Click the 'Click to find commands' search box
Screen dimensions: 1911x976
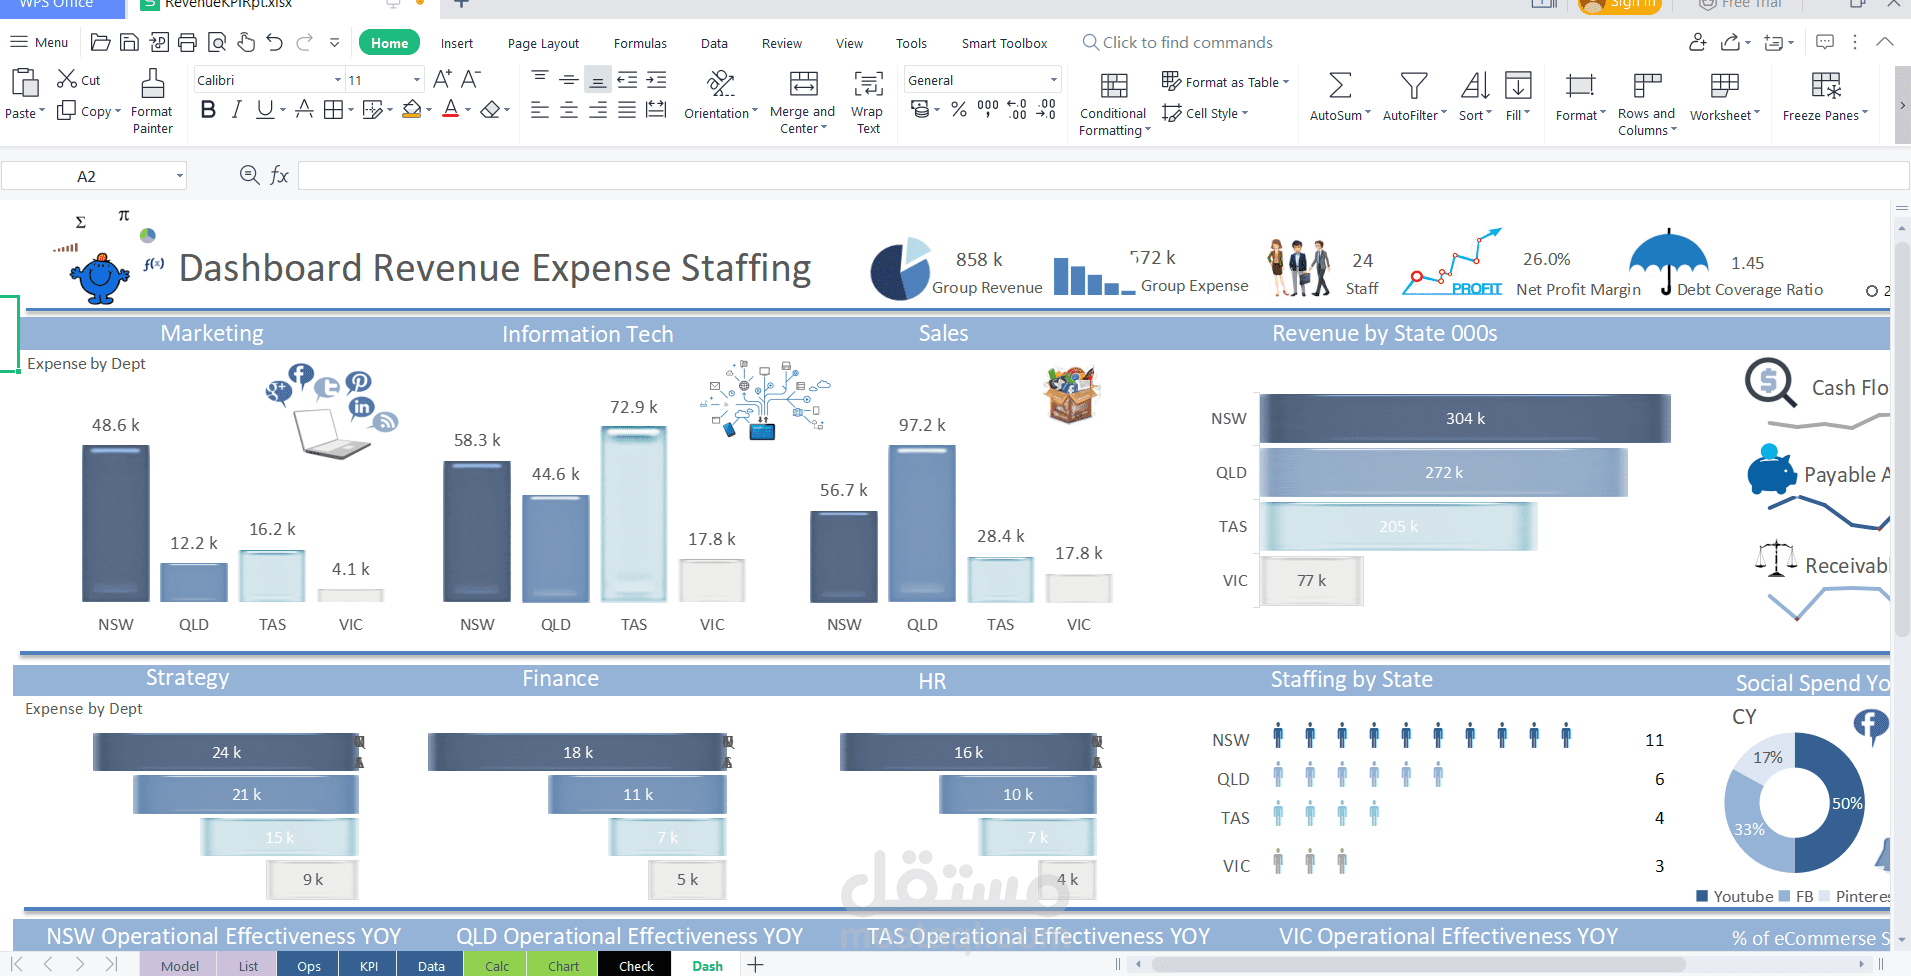[1177, 42]
